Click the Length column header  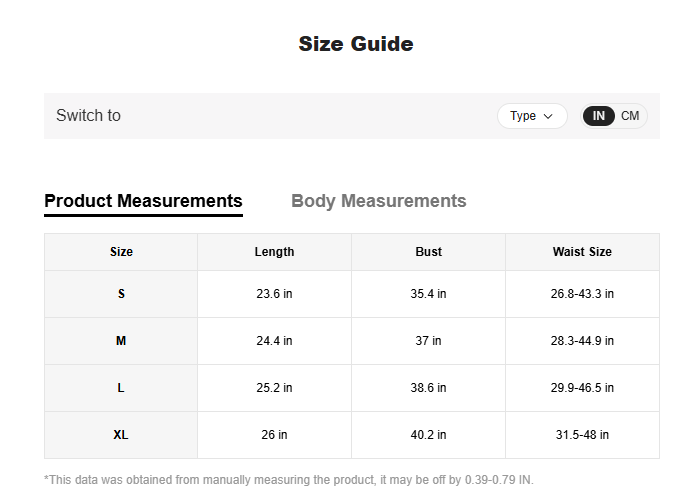[274, 252]
